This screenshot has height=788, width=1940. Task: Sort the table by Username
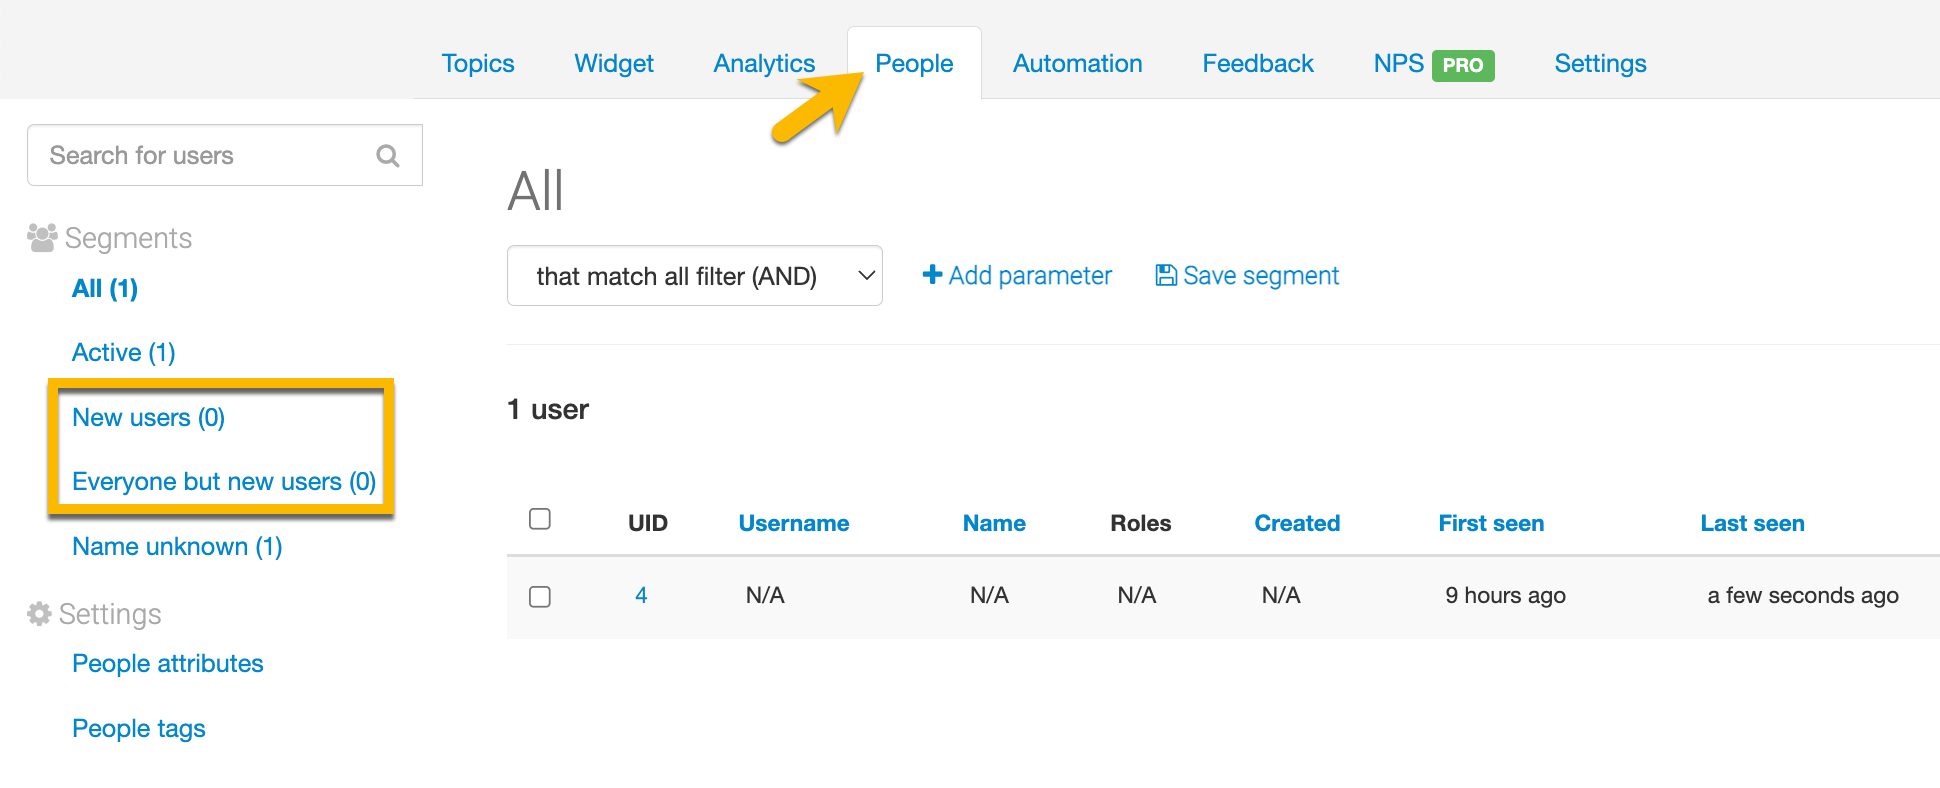793,523
